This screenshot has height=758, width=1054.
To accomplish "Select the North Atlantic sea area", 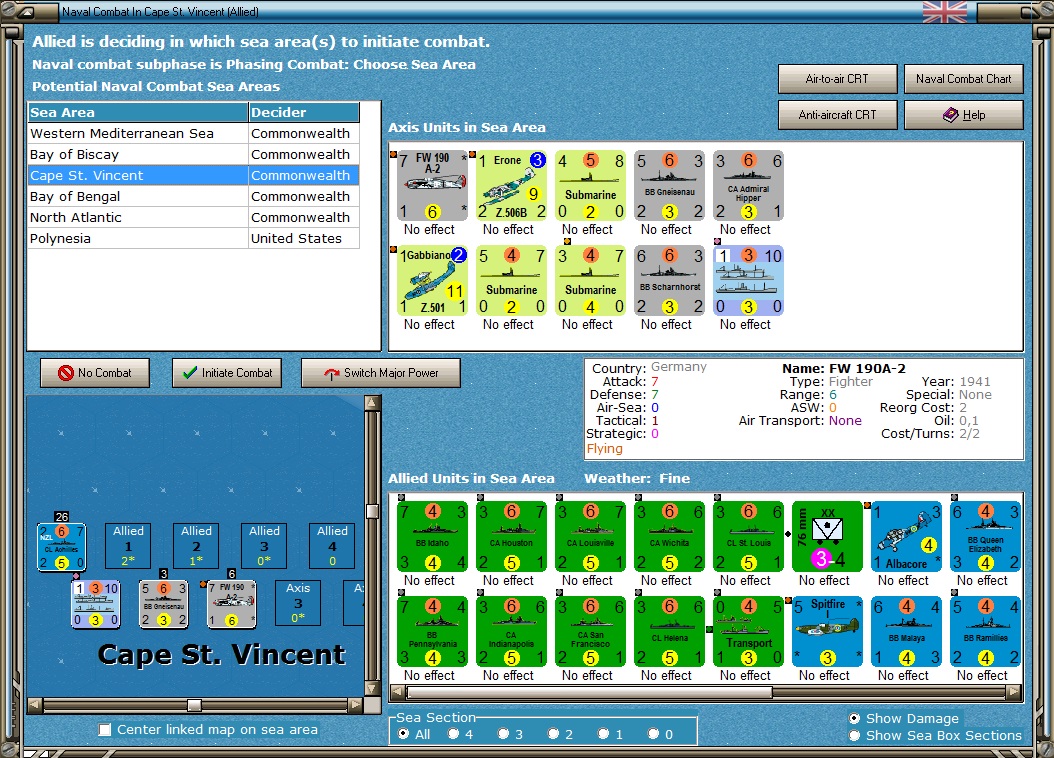I will click(x=194, y=217).
